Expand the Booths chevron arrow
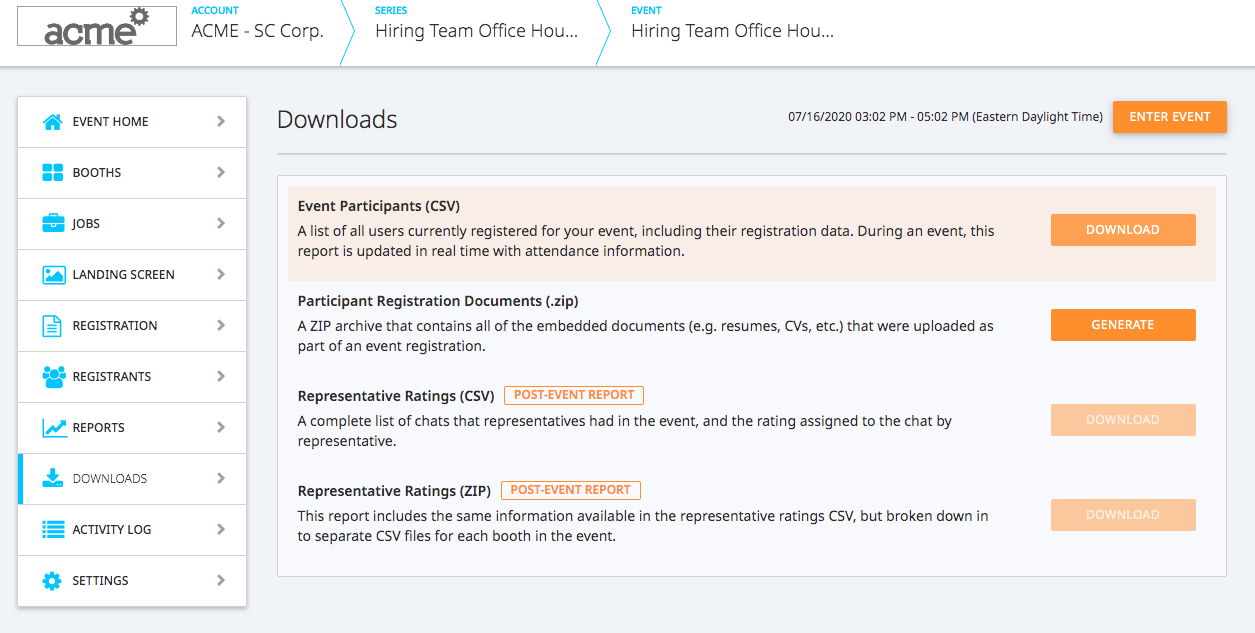This screenshot has width=1255, height=633. click(x=221, y=173)
